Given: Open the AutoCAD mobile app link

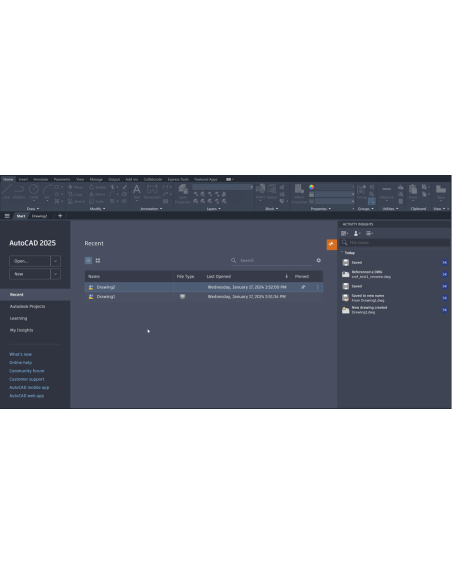Looking at the screenshot, I should pyautogui.click(x=29, y=387).
